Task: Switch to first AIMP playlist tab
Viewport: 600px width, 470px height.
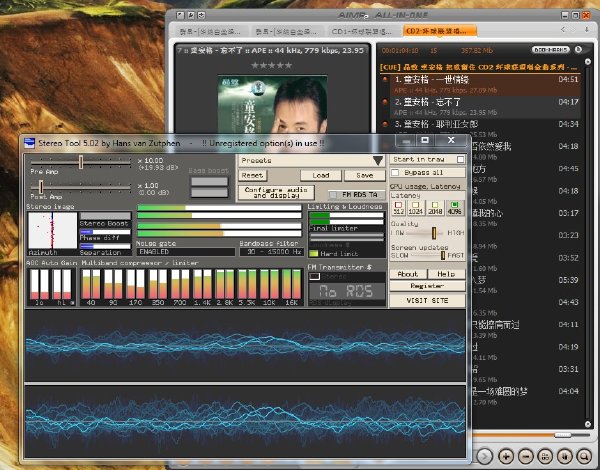Action: click(x=210, y=31)
